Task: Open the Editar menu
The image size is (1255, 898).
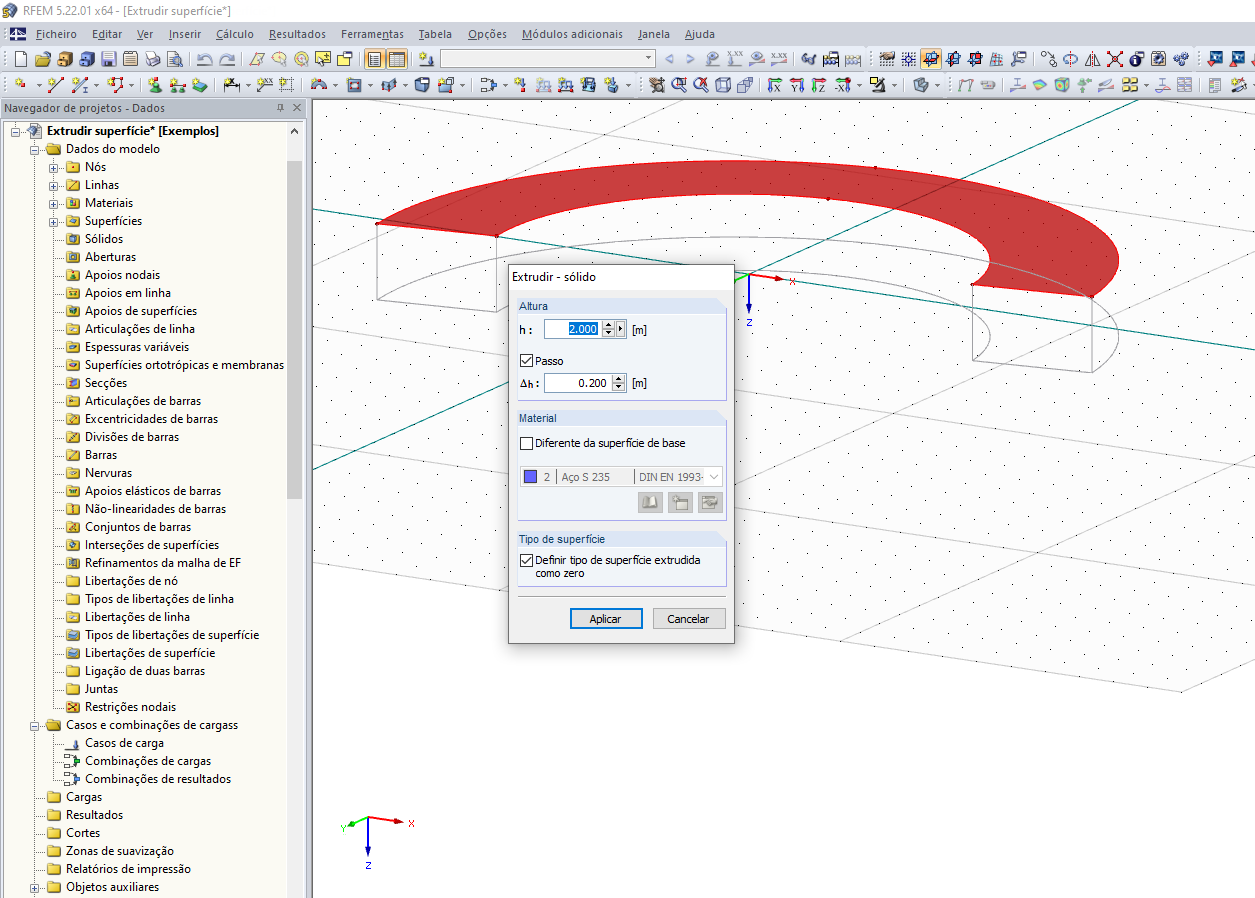Action: point(107,34)
